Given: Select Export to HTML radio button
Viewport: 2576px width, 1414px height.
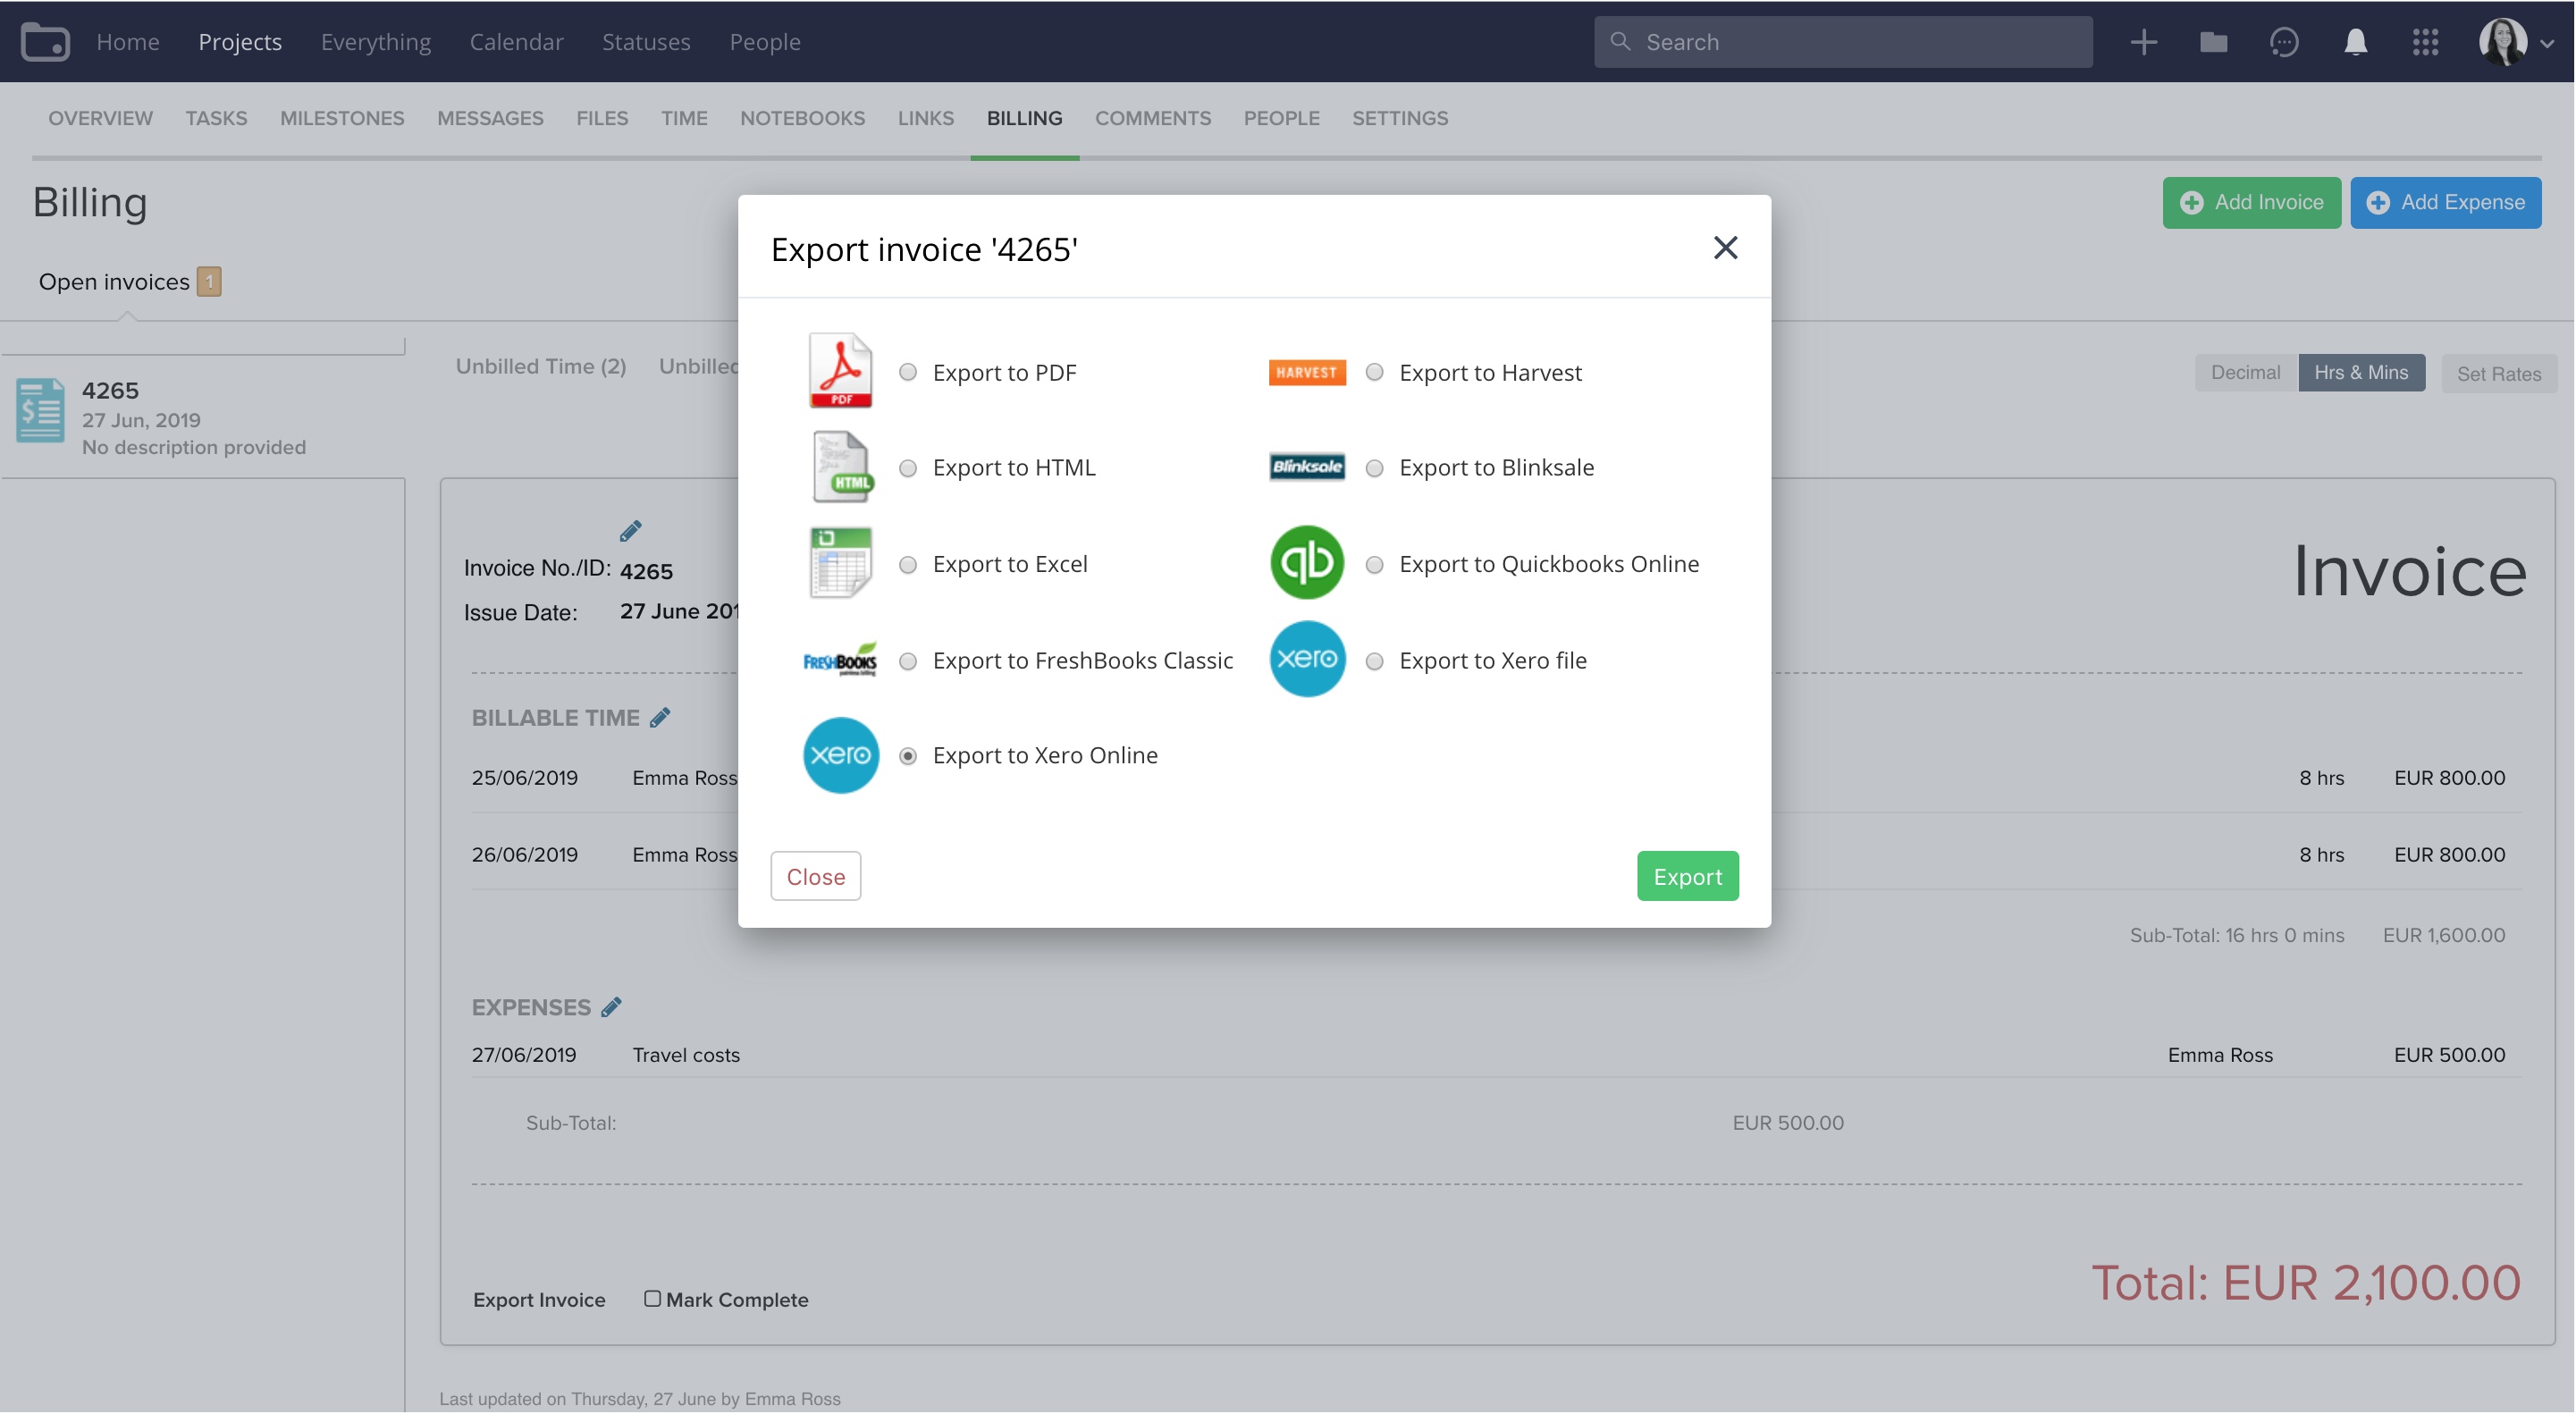Looking at the screenshot, I should tap(907, 468).
